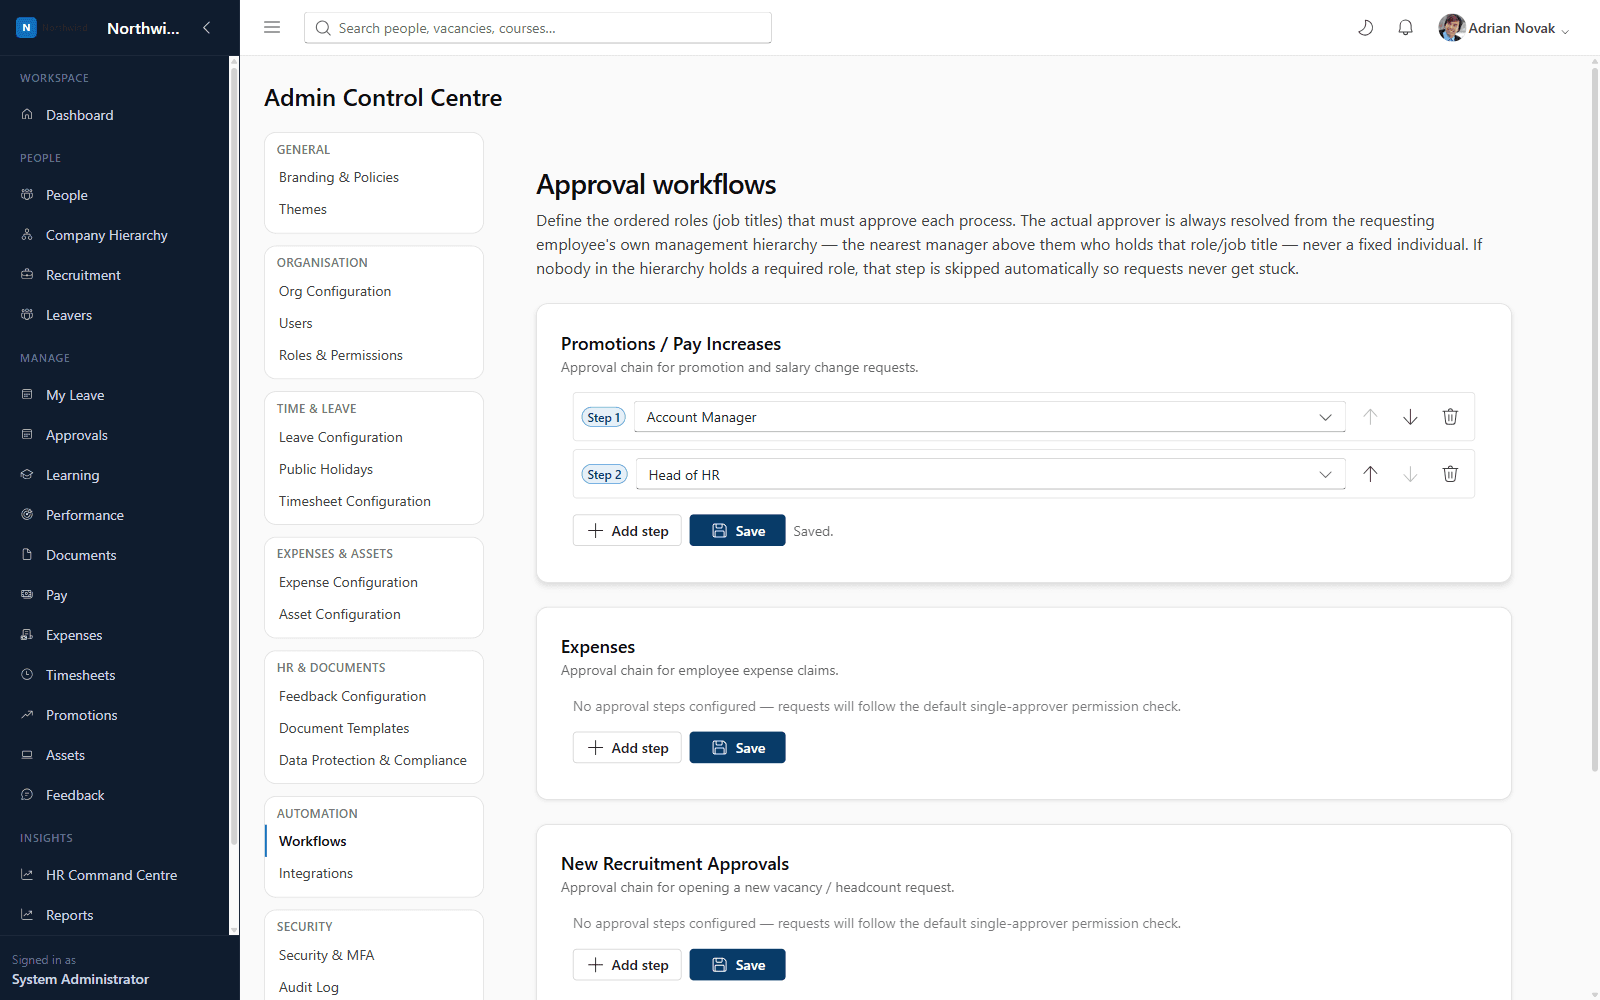Click the search people, vacancies, courses field
The image size is (1600, 1000).
(x=538, y=28)
